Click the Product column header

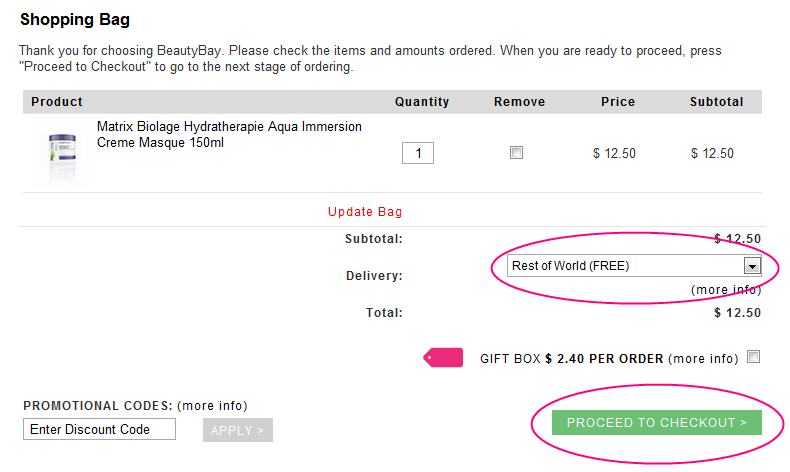pos(57,102)
